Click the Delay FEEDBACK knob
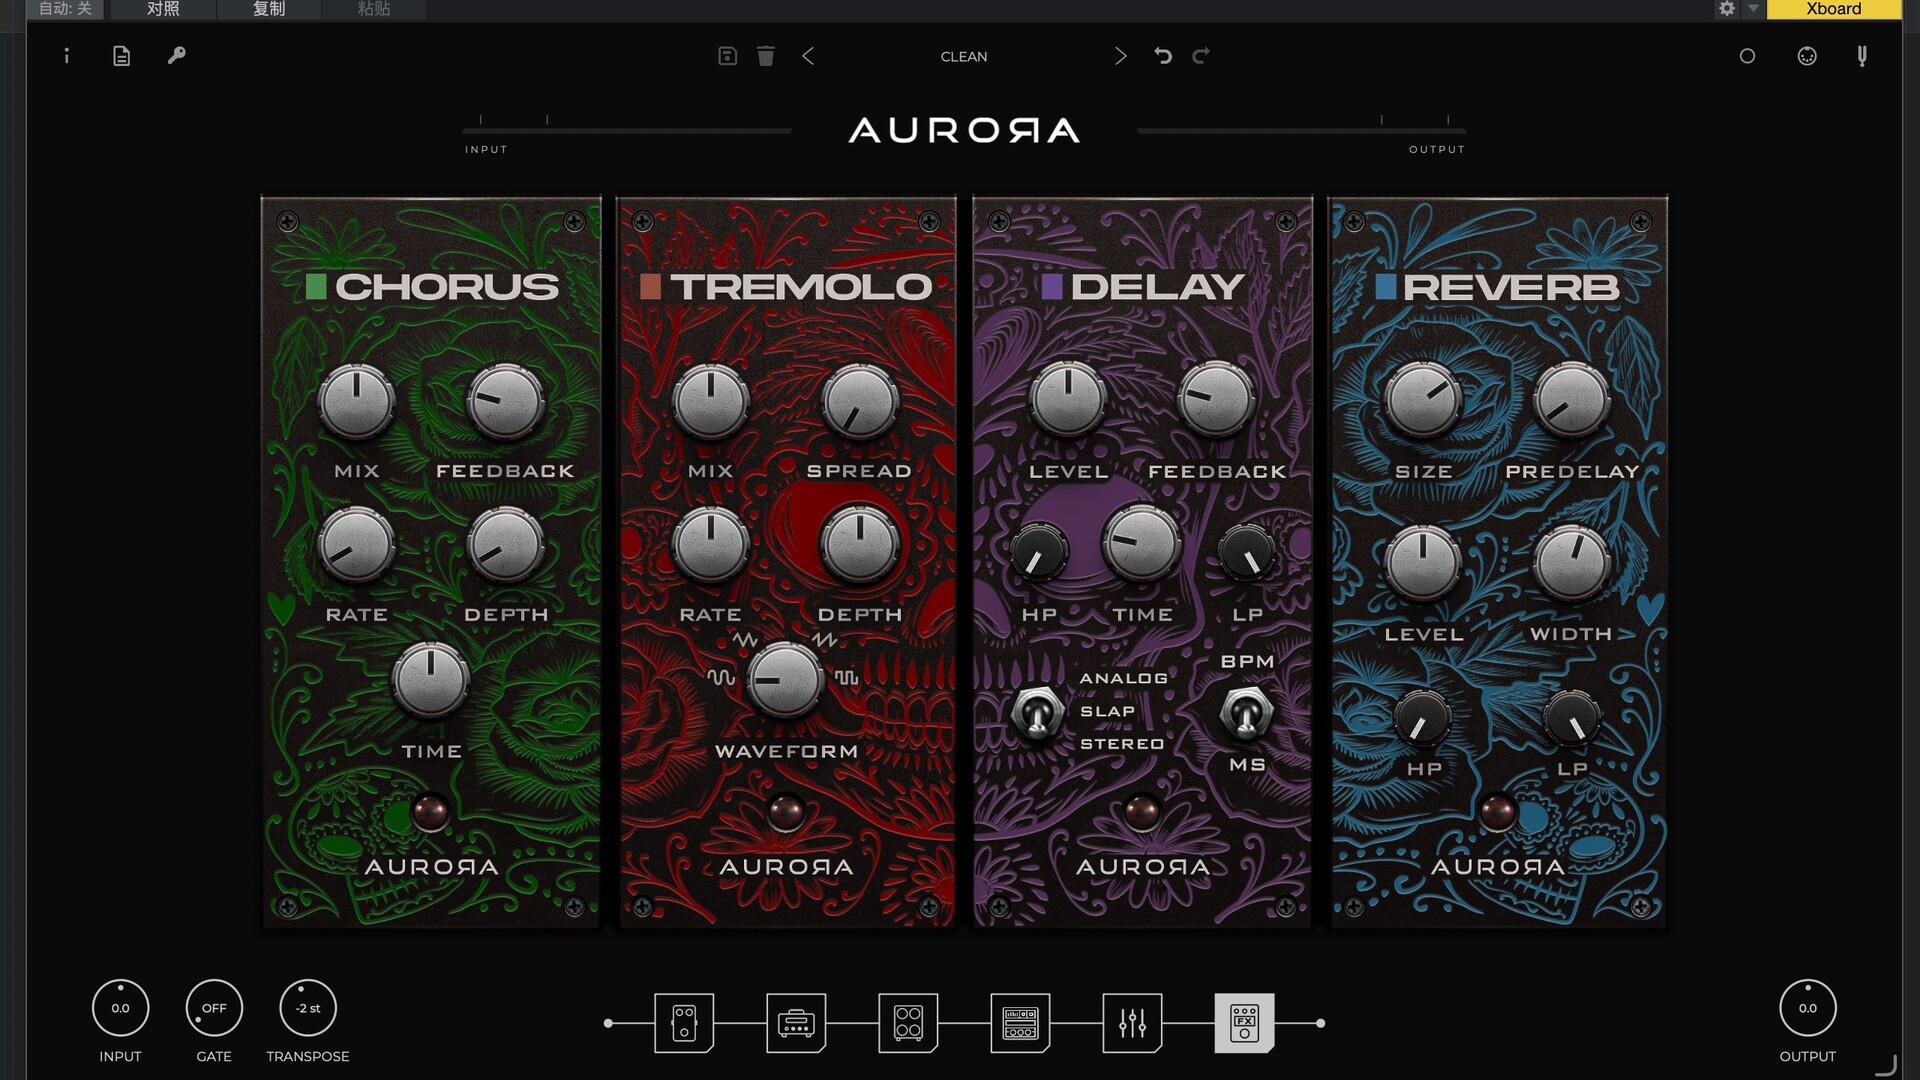The width and height of the screenshot is (1920, 1080). click(x=1216, y=399)
